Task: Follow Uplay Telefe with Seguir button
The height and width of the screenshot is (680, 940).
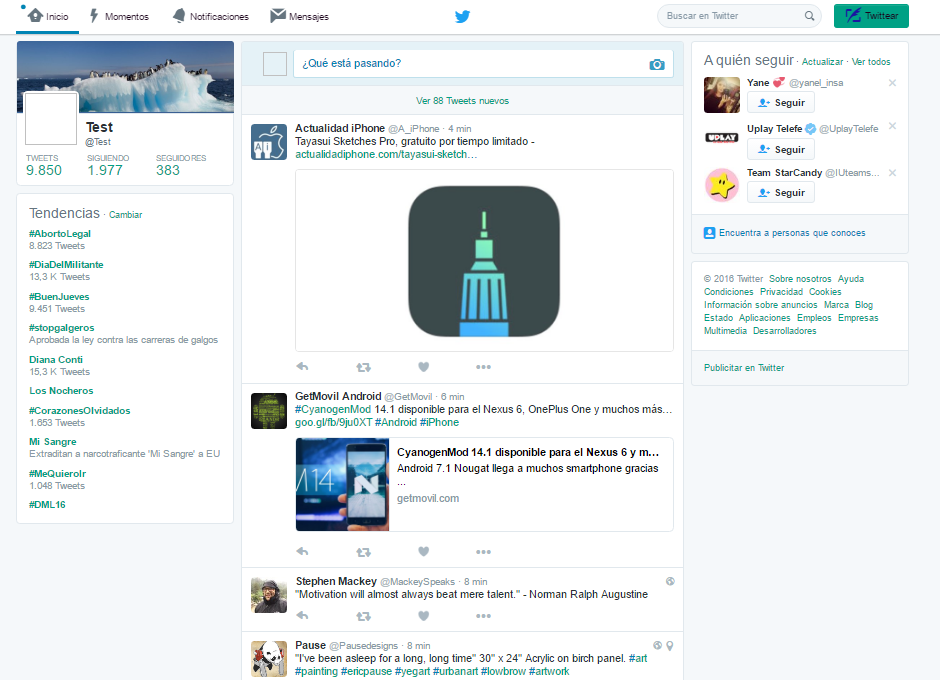Action: 781,149
